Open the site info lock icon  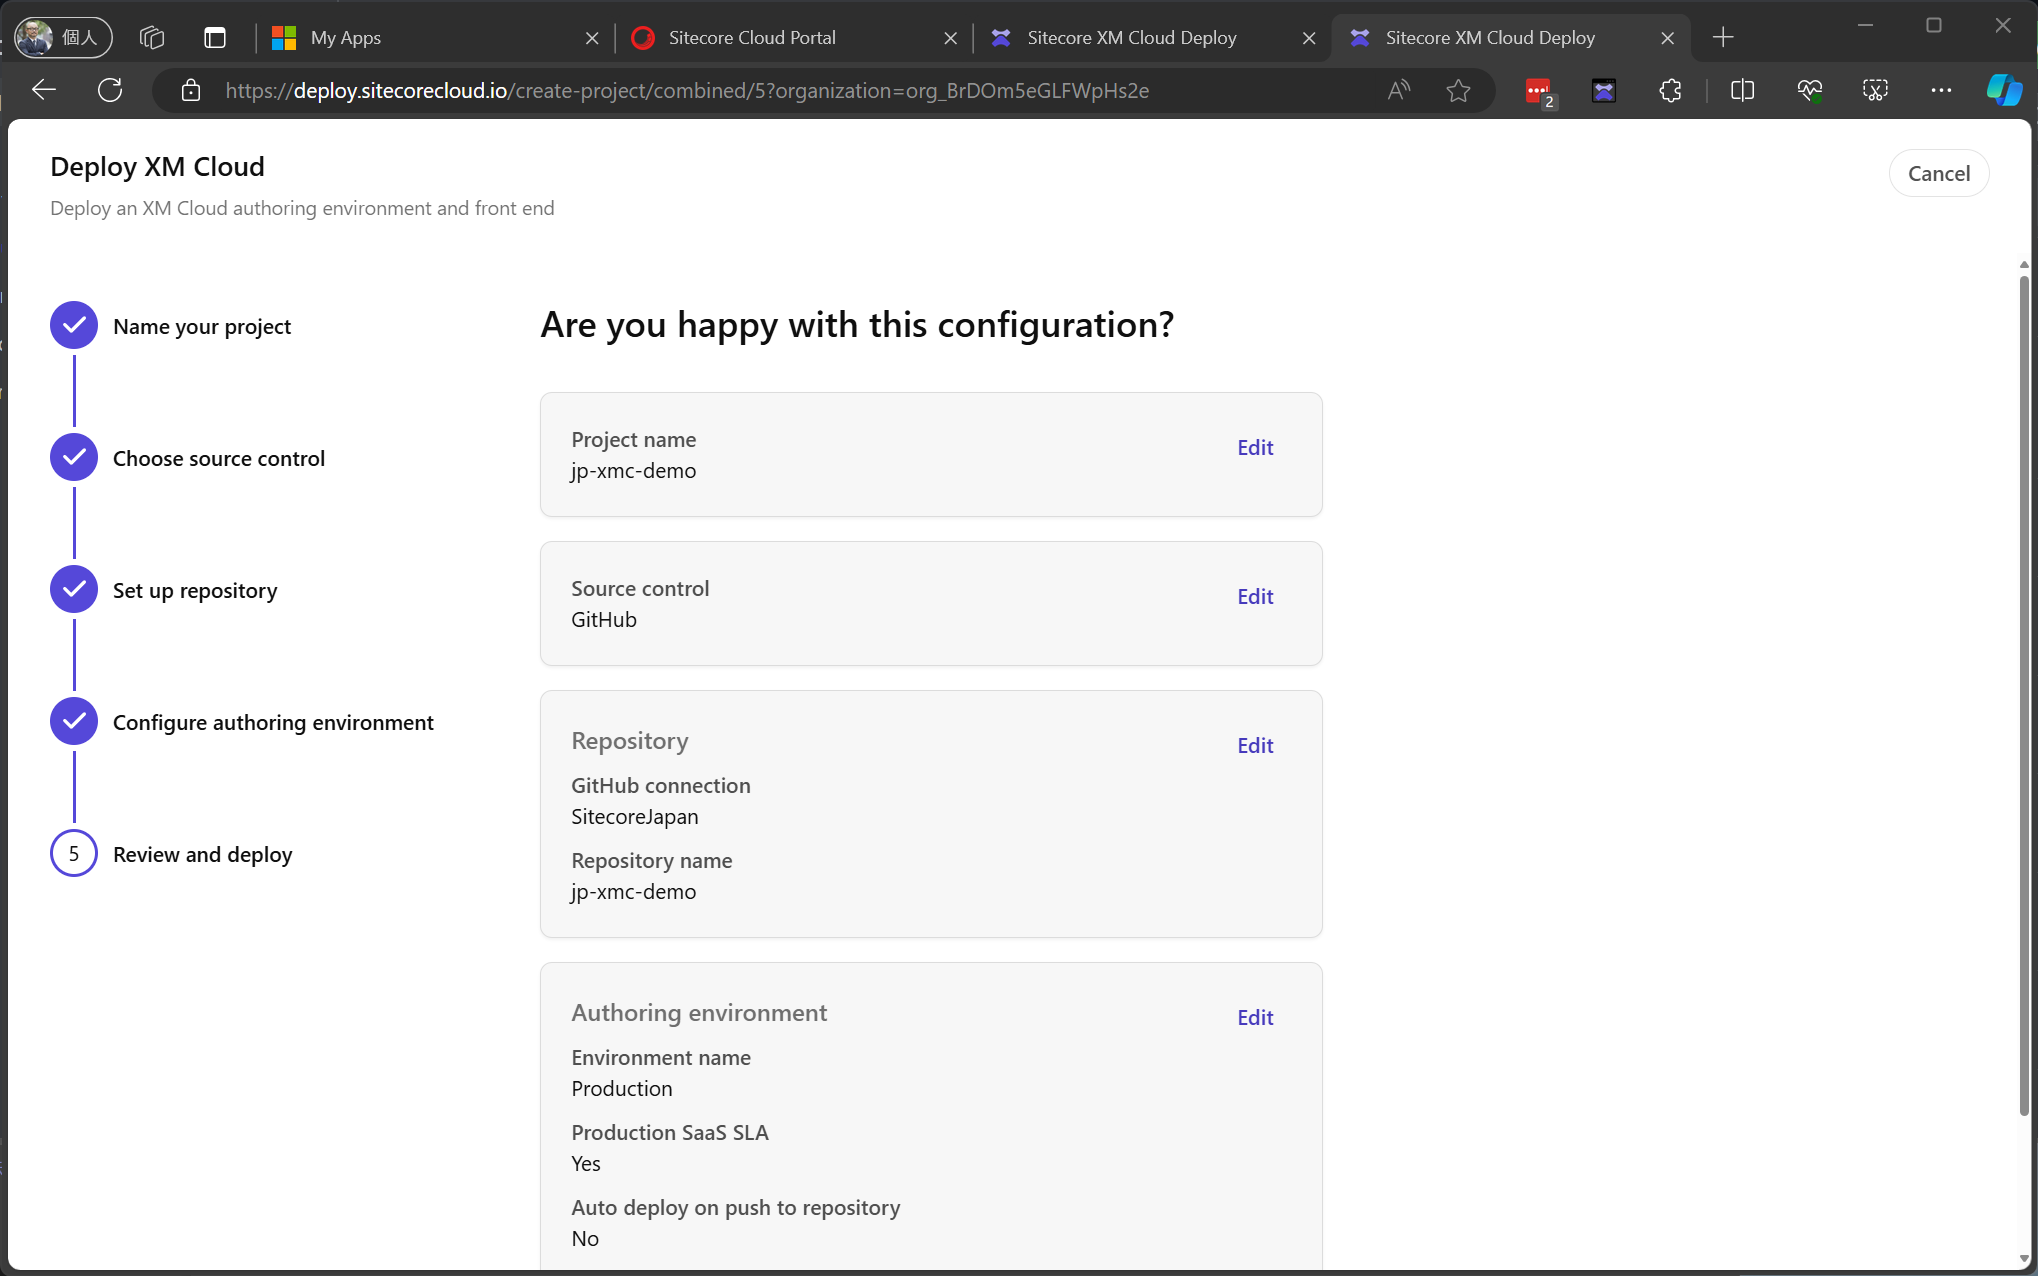coord(190,91)
